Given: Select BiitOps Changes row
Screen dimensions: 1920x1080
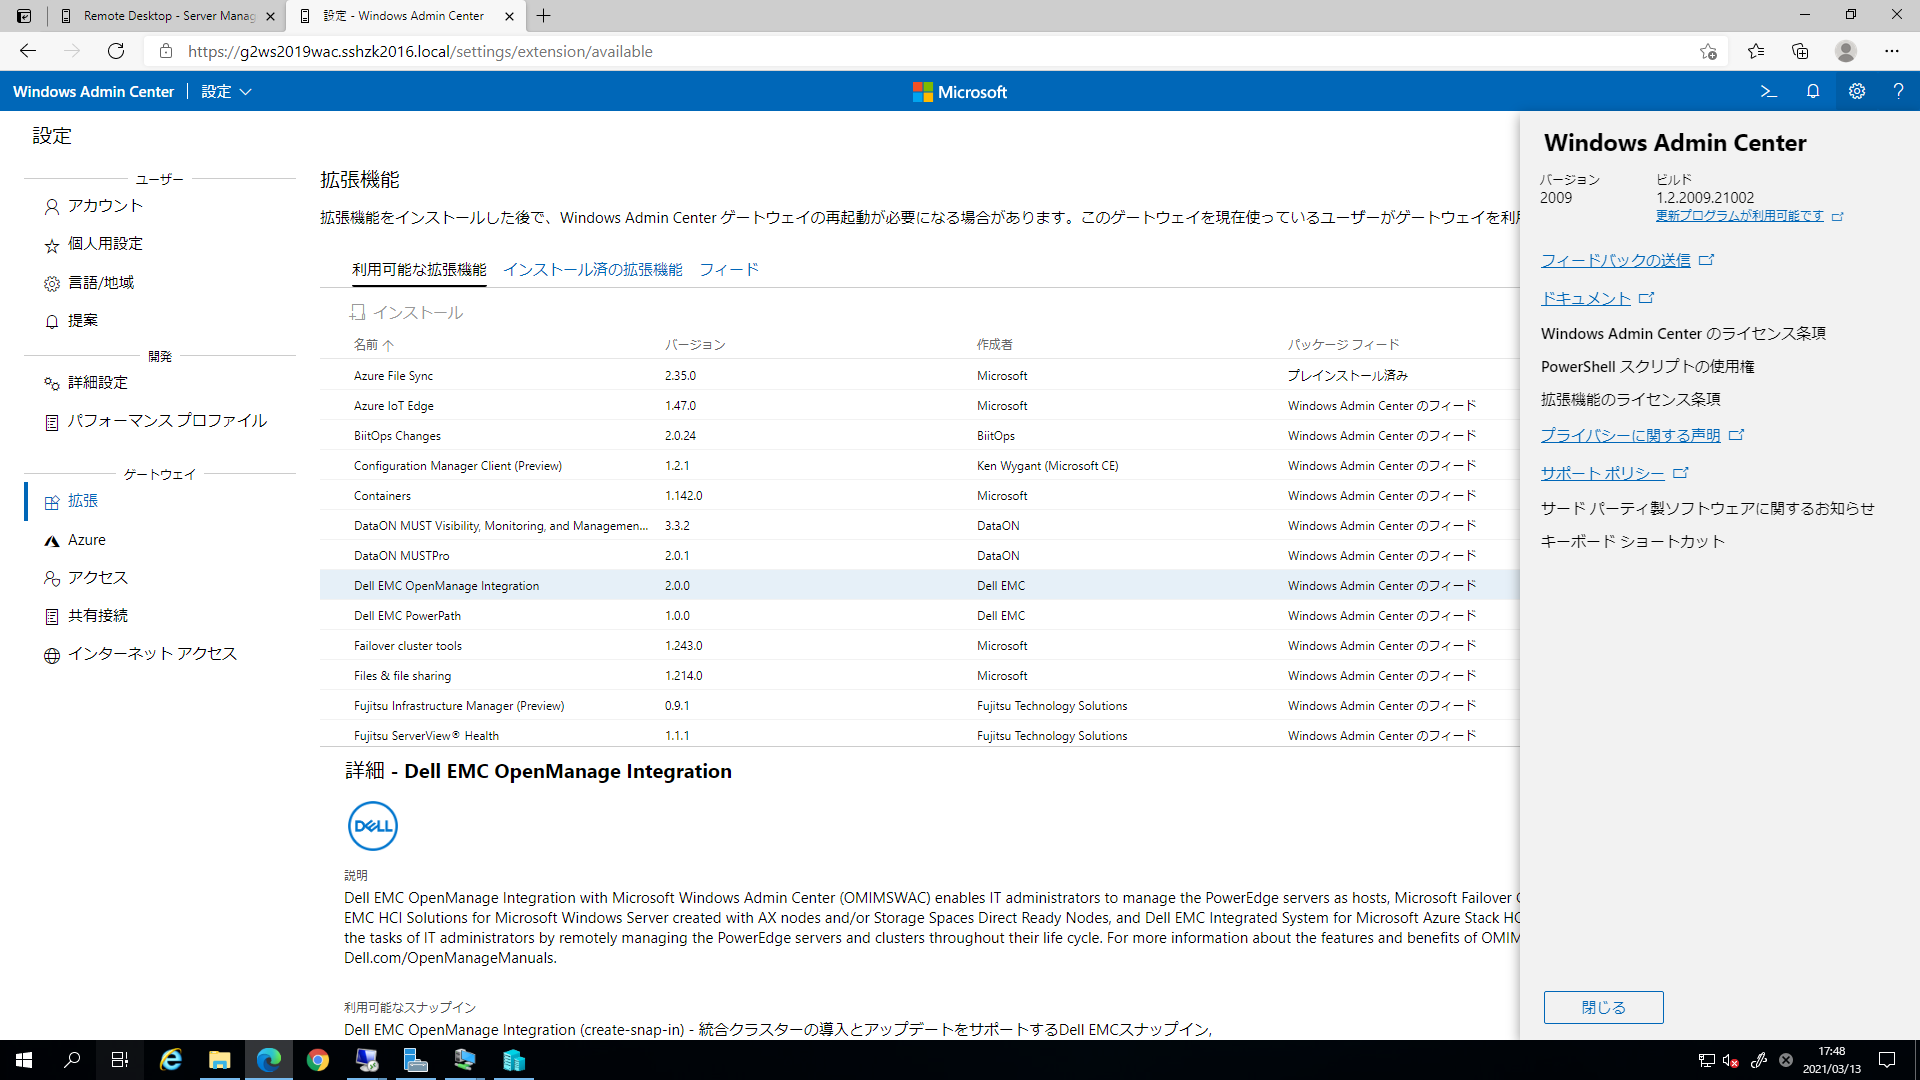Looking at the screenshot, I should pyautogui.click(x=920, y=435).
